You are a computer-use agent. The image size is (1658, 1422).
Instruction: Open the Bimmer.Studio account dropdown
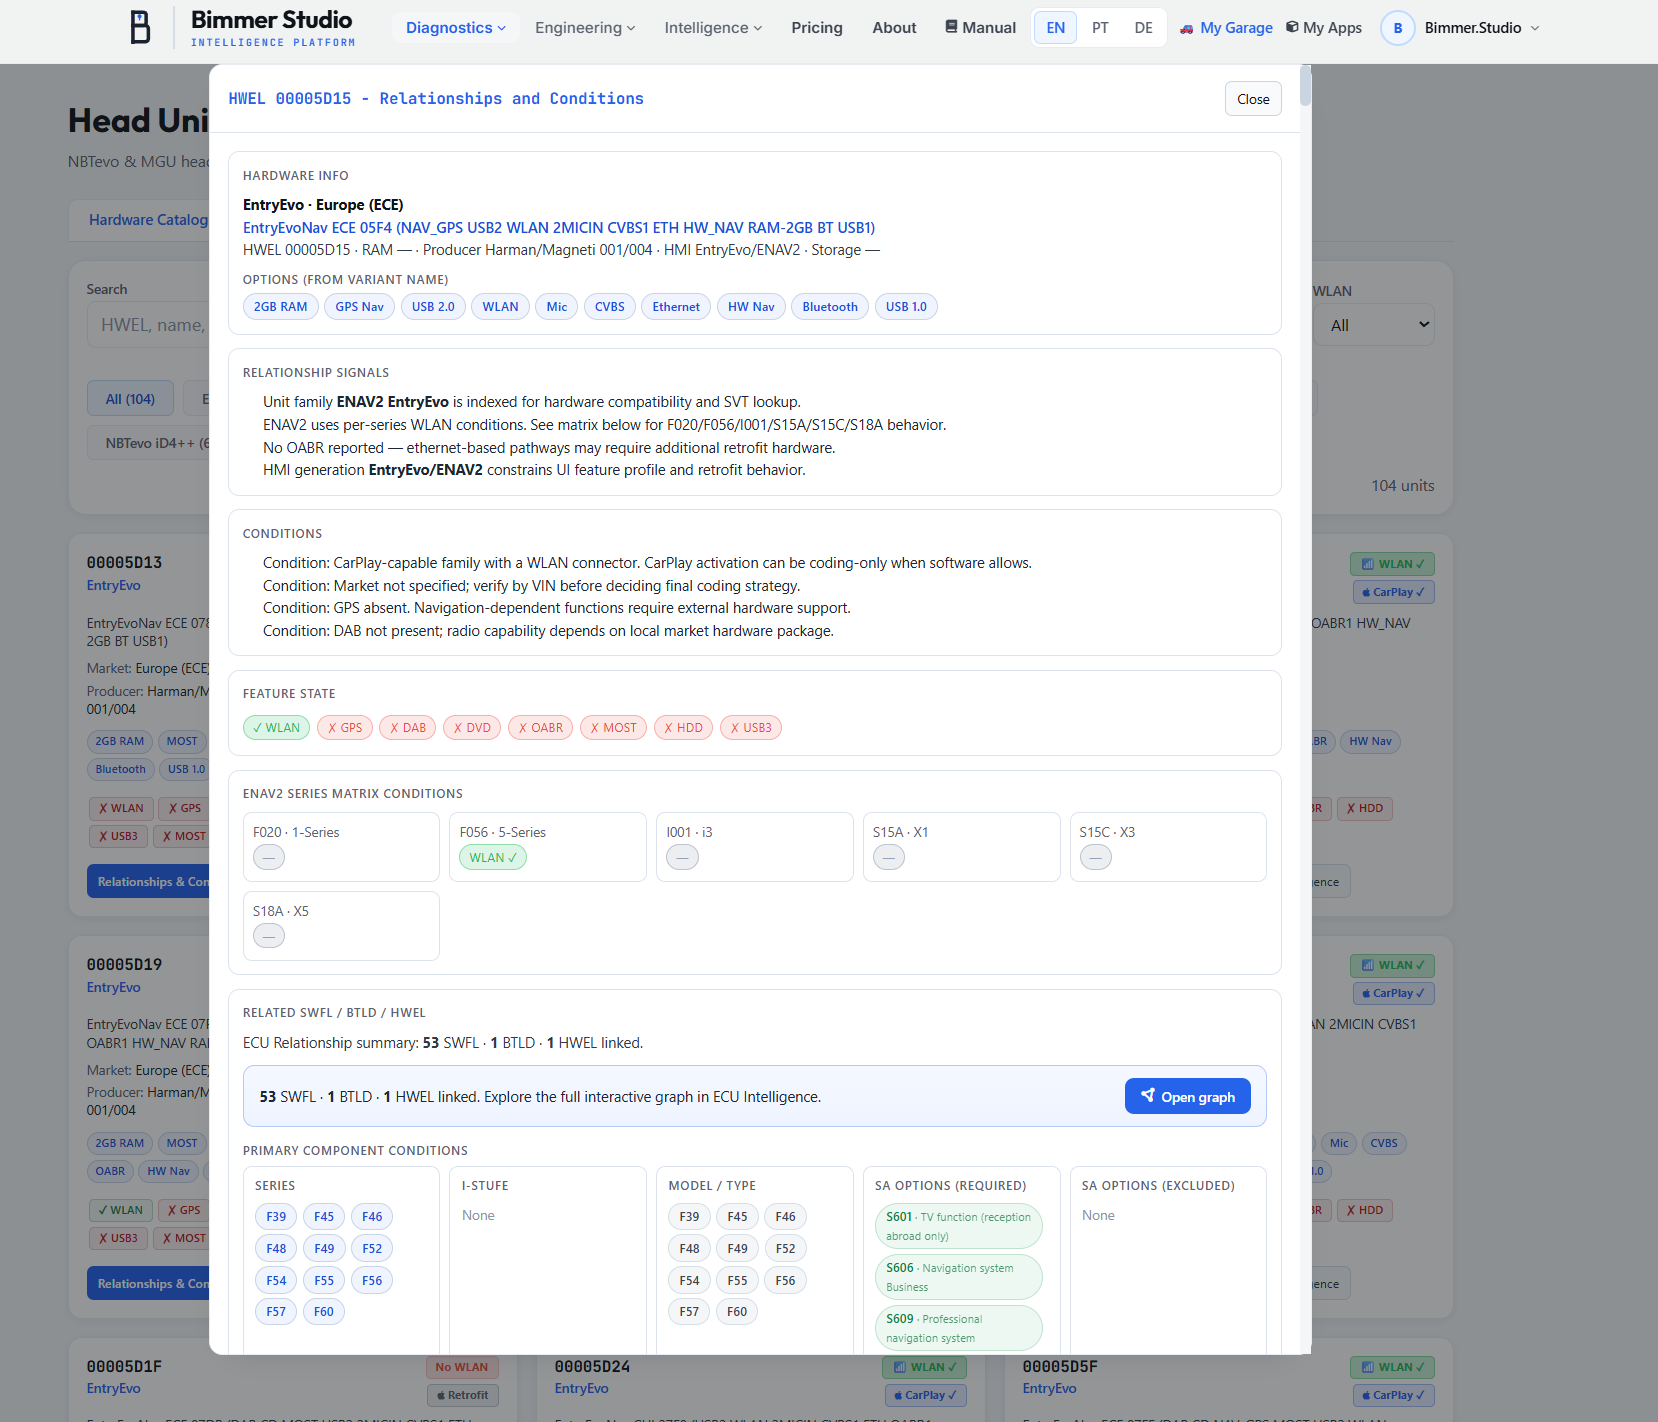tap(1482, 28)
